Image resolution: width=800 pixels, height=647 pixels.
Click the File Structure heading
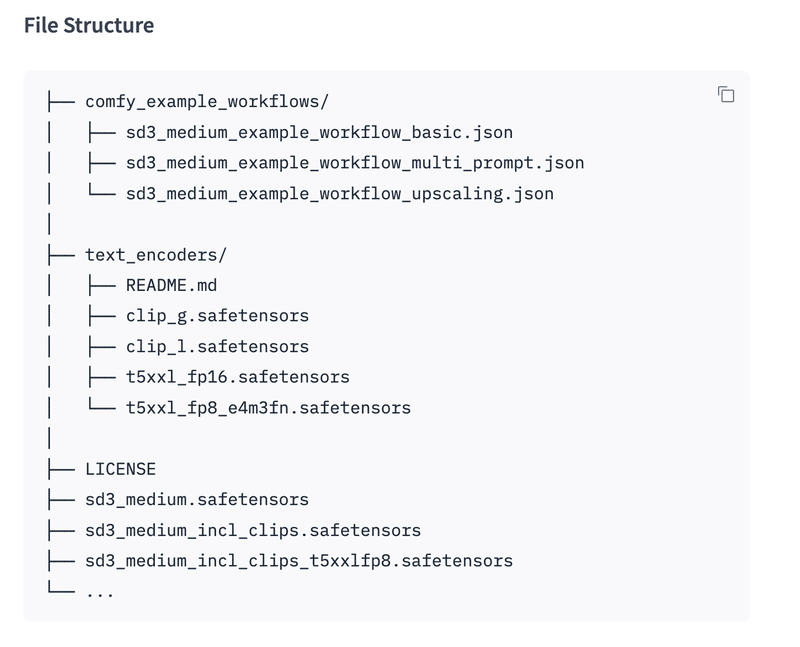89,25
